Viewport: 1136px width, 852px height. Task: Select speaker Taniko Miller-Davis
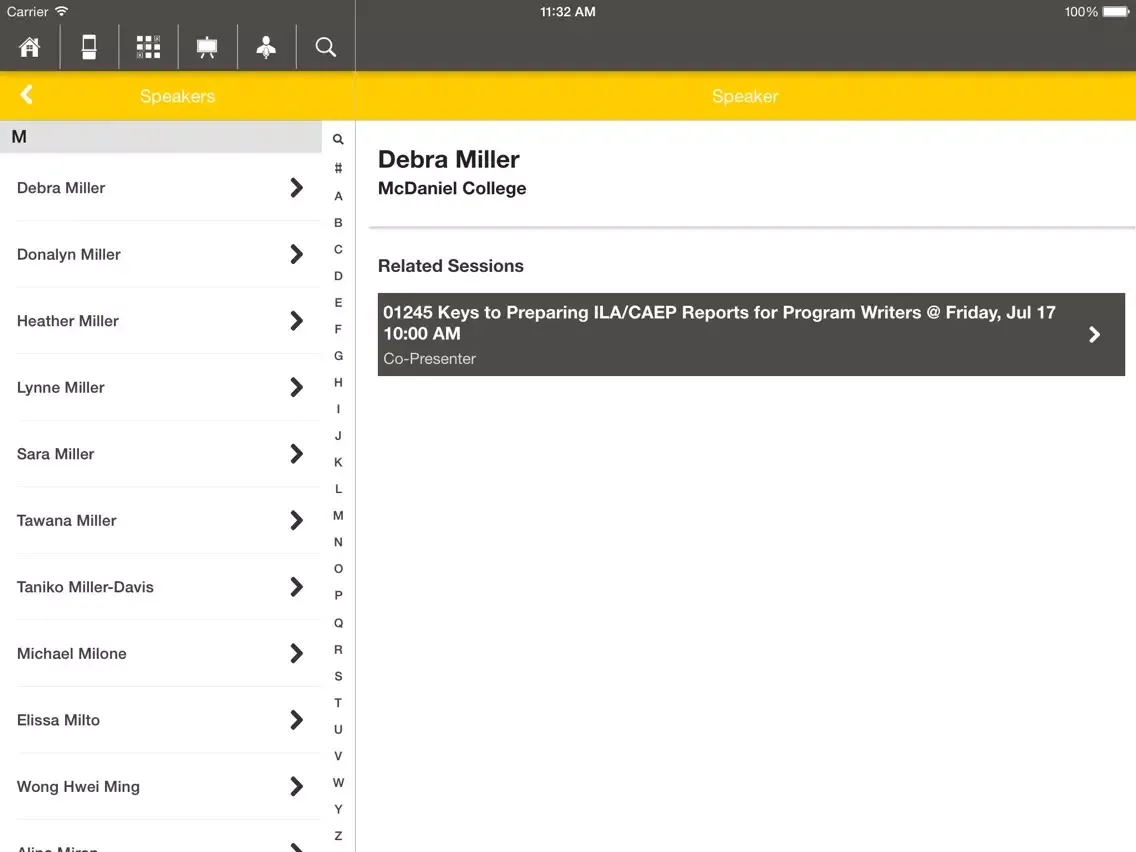click(x=161, y=587)
